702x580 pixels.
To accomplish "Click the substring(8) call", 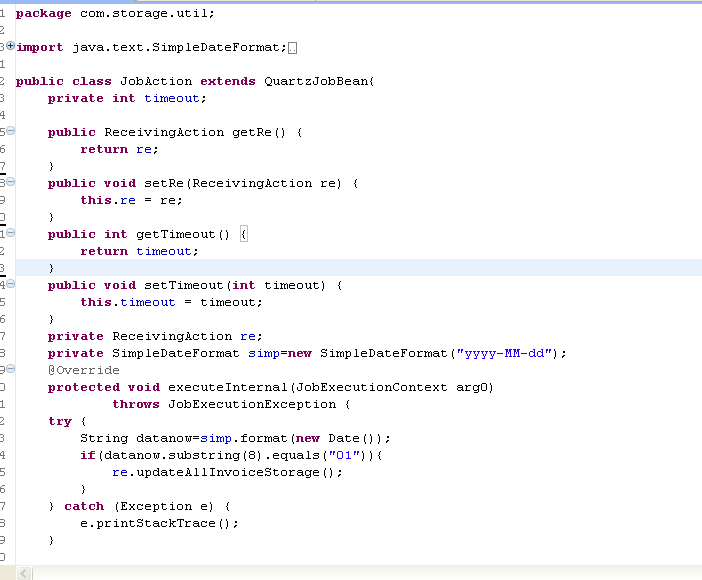I will click(x=215, y=455).
